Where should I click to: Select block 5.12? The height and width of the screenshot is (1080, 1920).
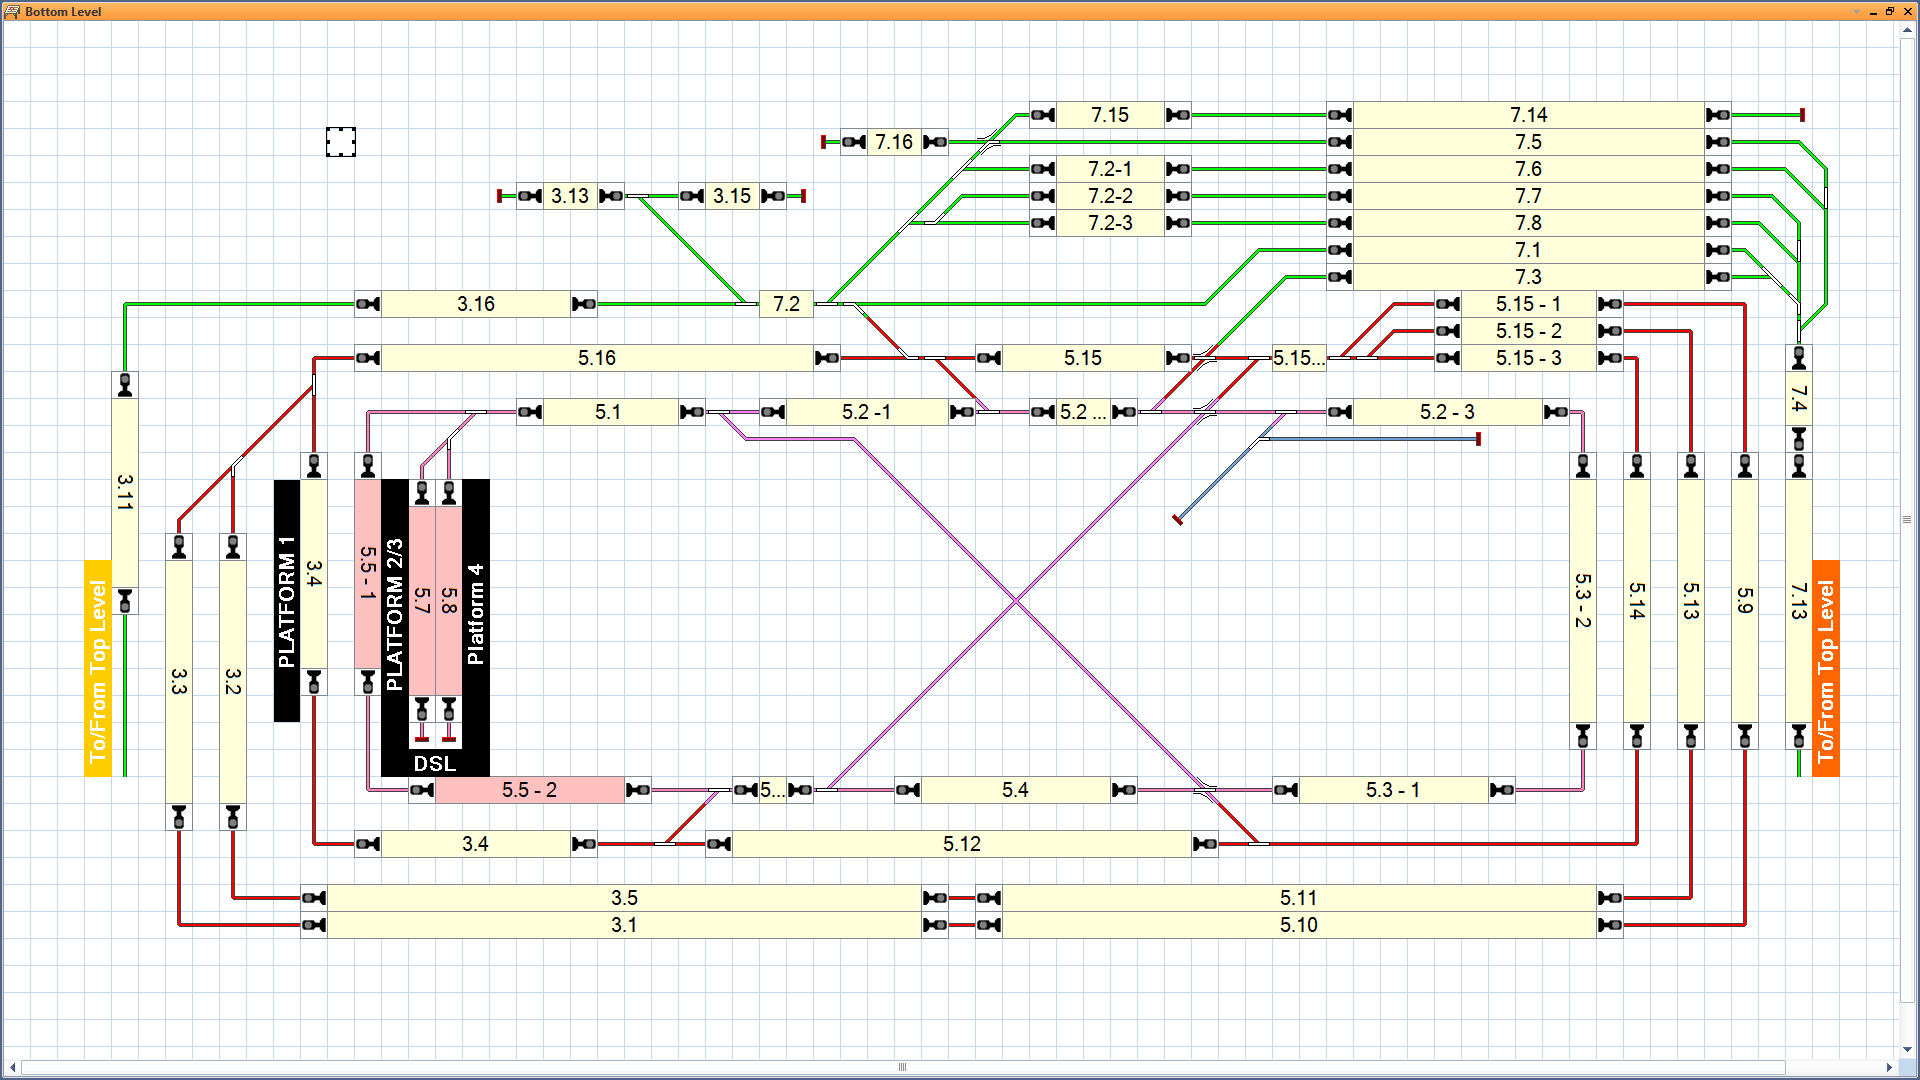click(961, 844)
